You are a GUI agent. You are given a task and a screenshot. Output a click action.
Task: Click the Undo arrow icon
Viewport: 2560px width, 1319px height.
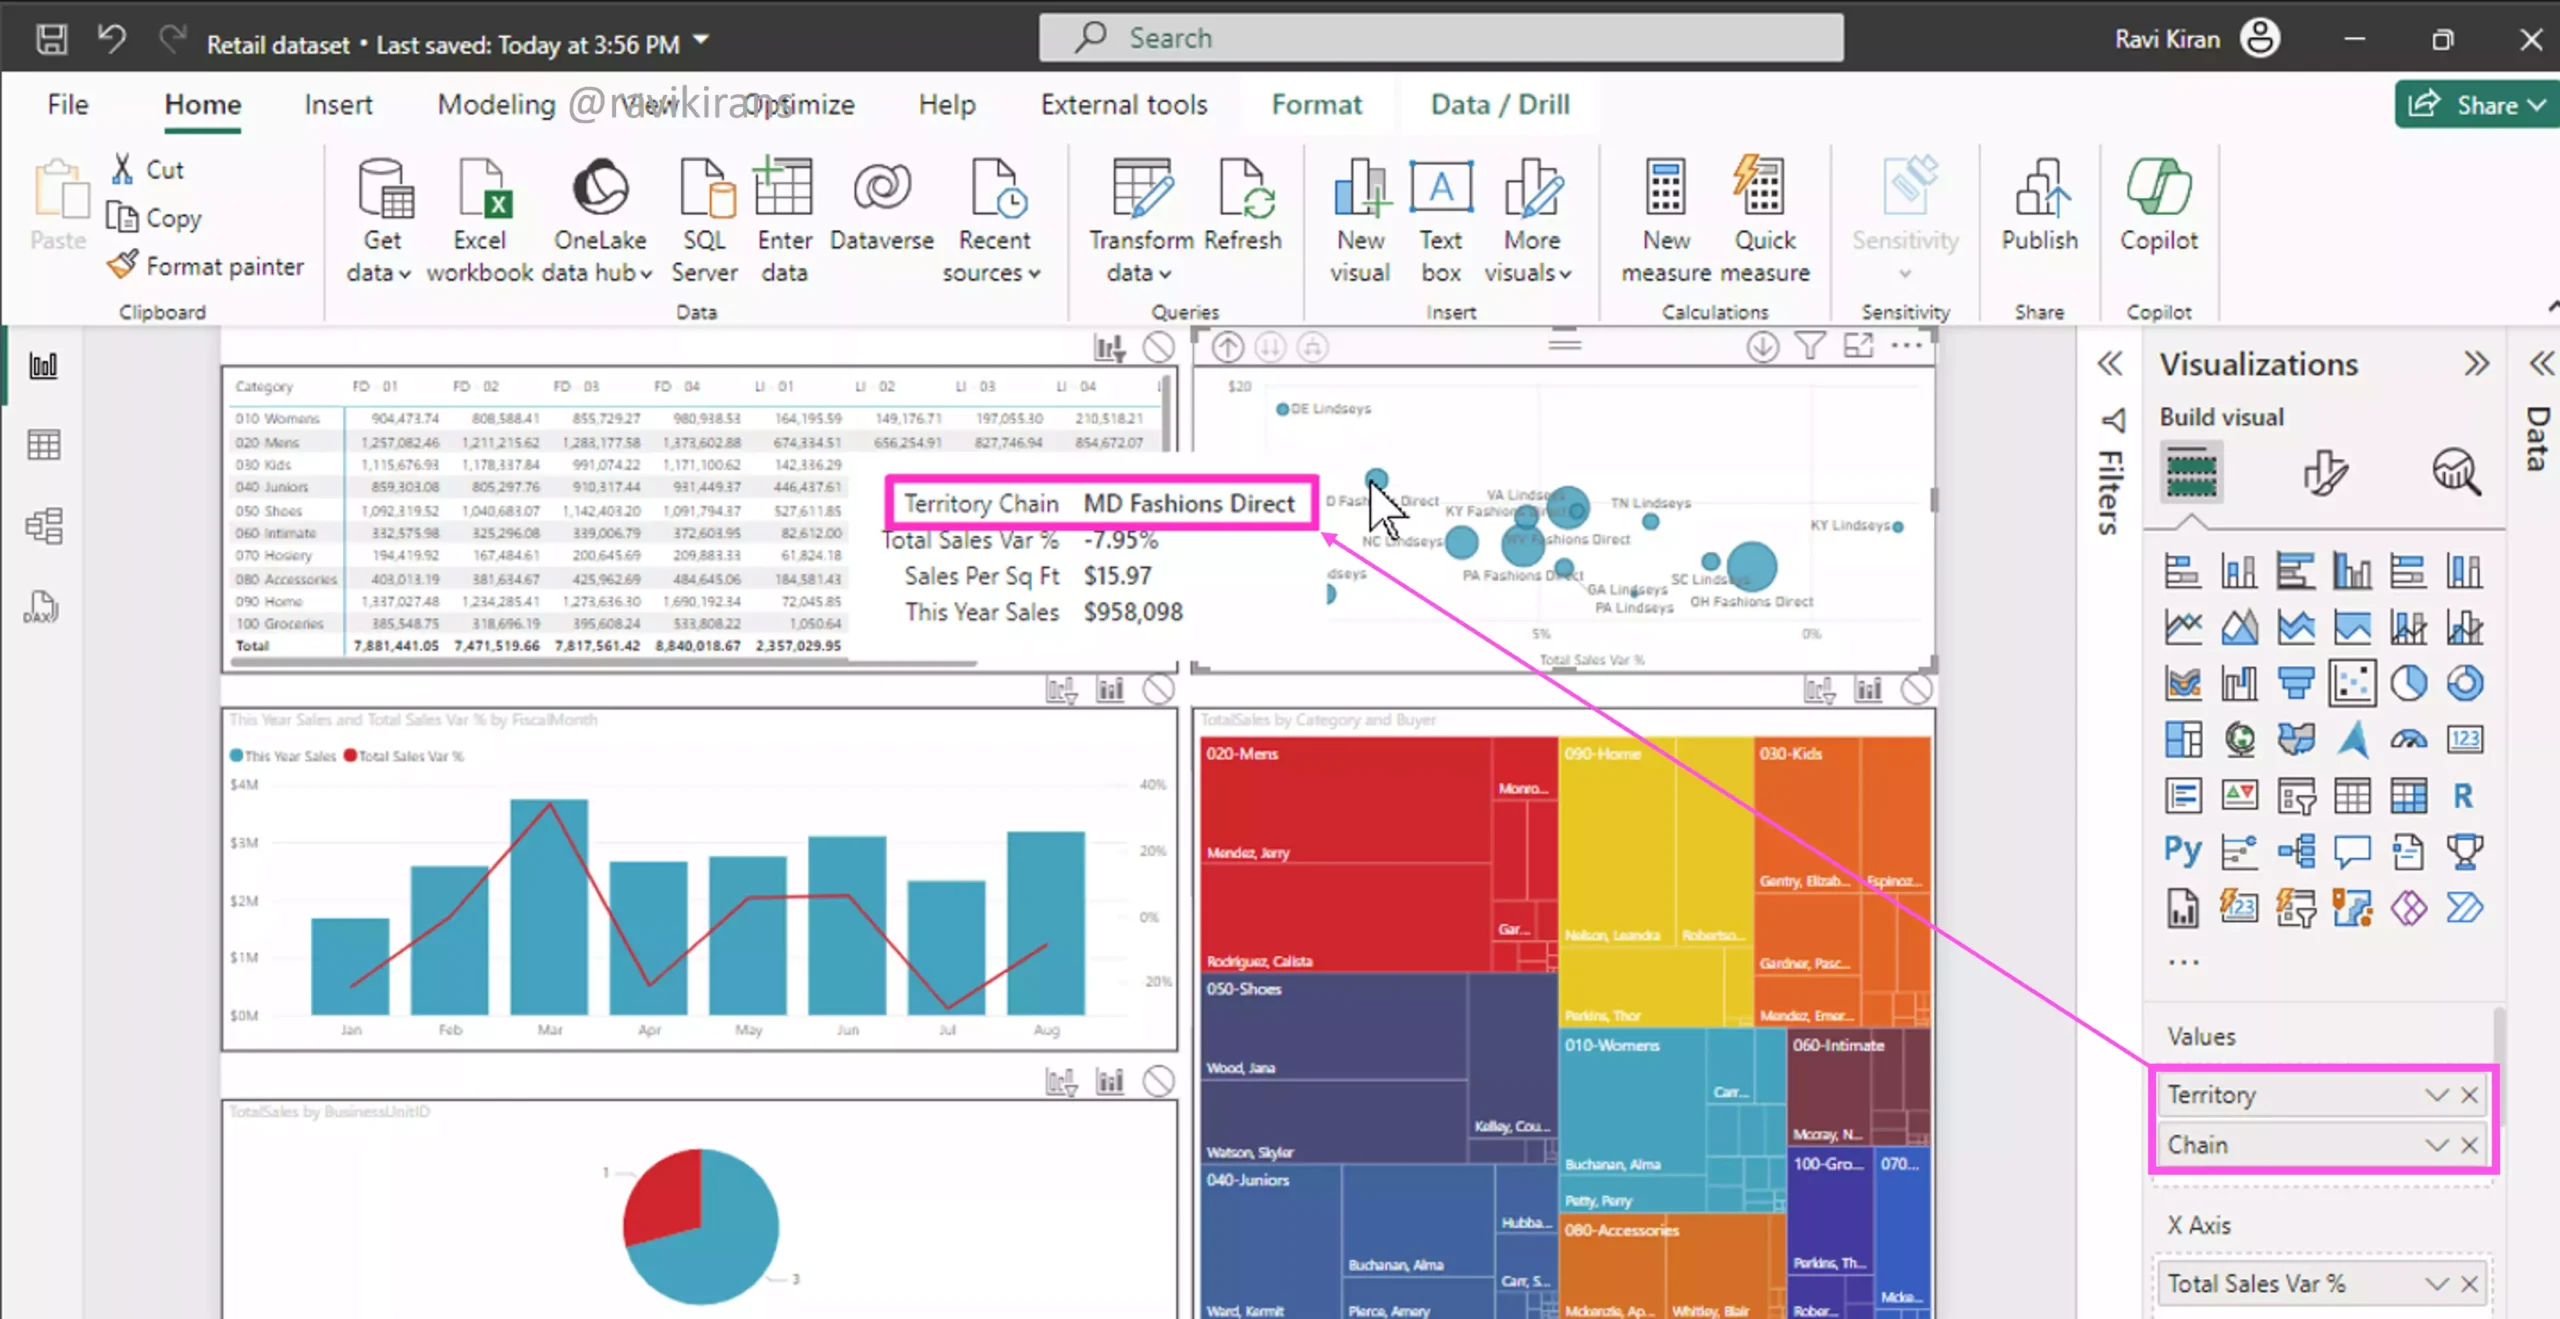pos(112,40)
